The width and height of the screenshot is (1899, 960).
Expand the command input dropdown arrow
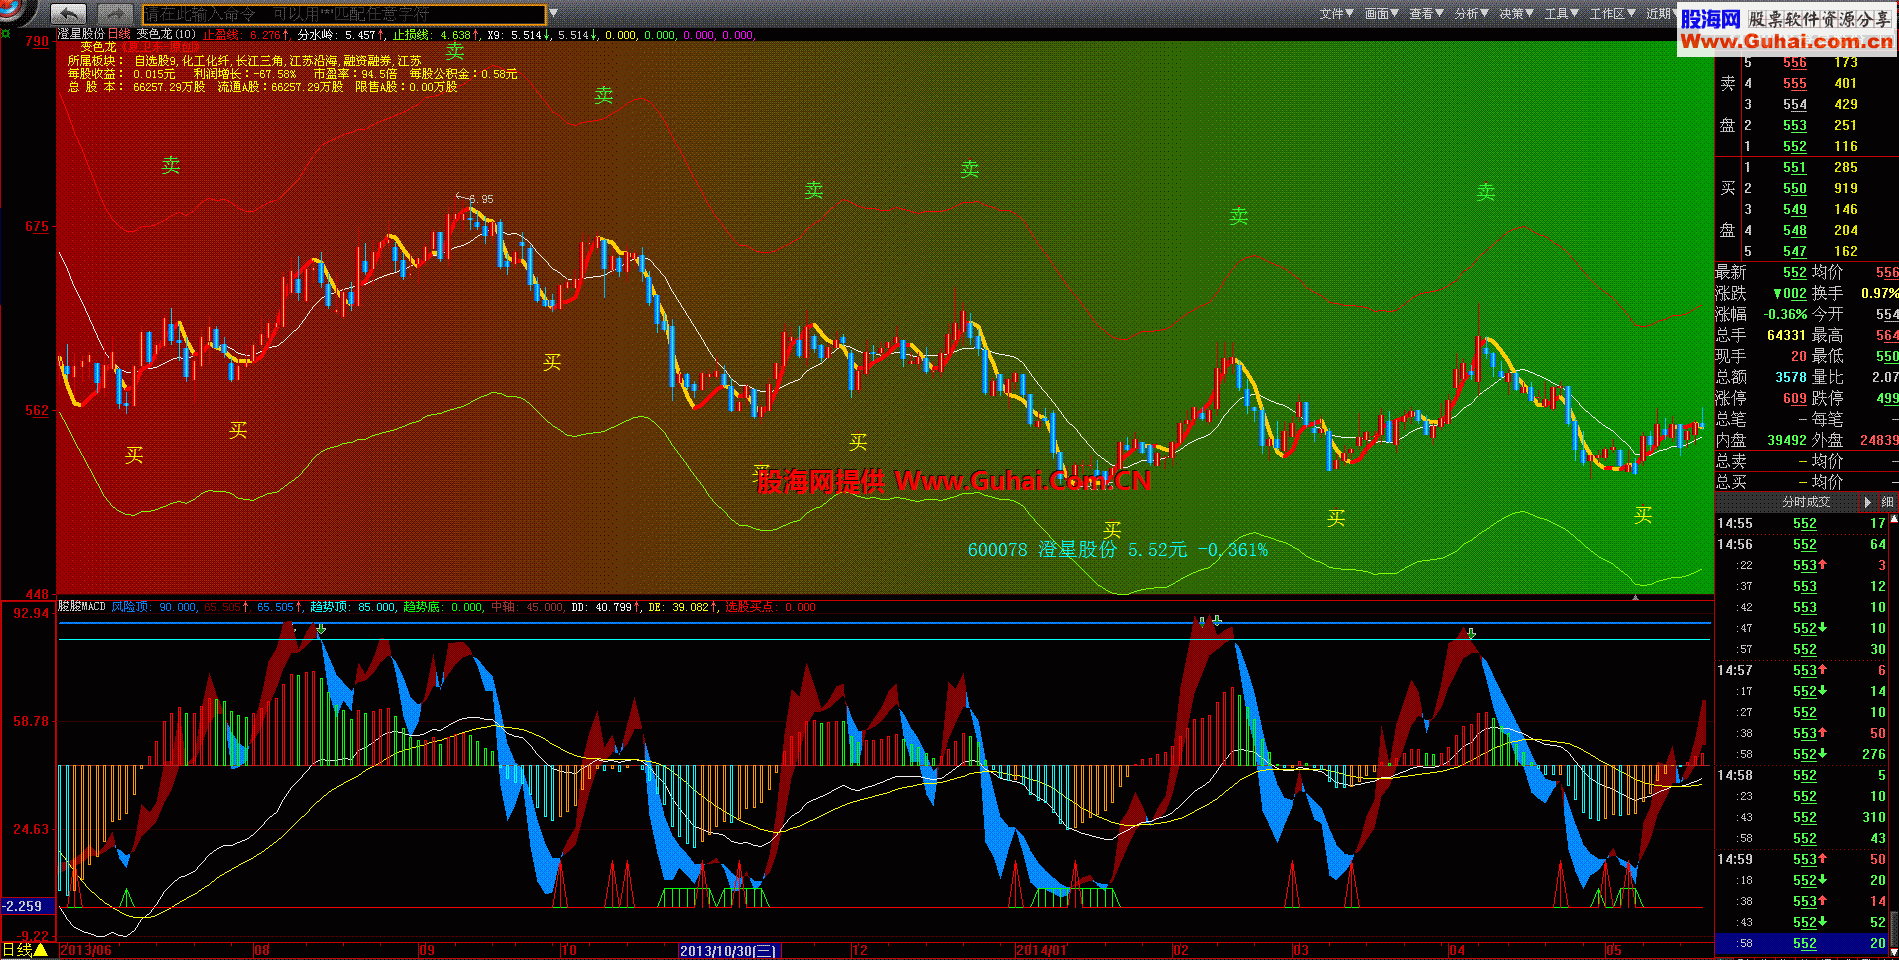click(x=553, y=14)
